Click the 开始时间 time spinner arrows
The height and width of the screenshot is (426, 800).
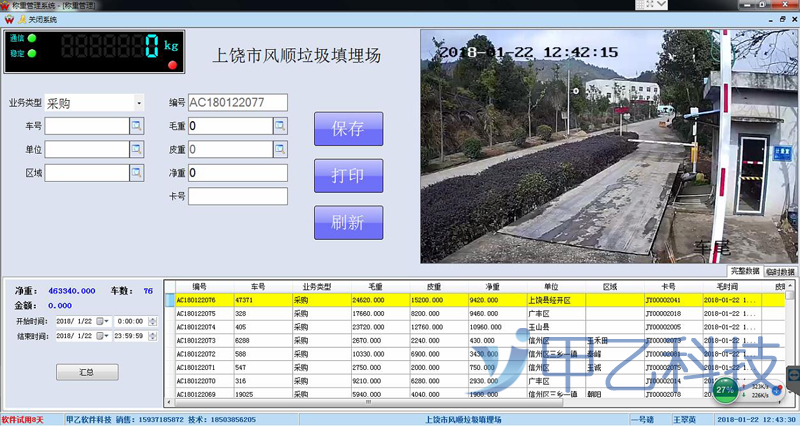150,321
